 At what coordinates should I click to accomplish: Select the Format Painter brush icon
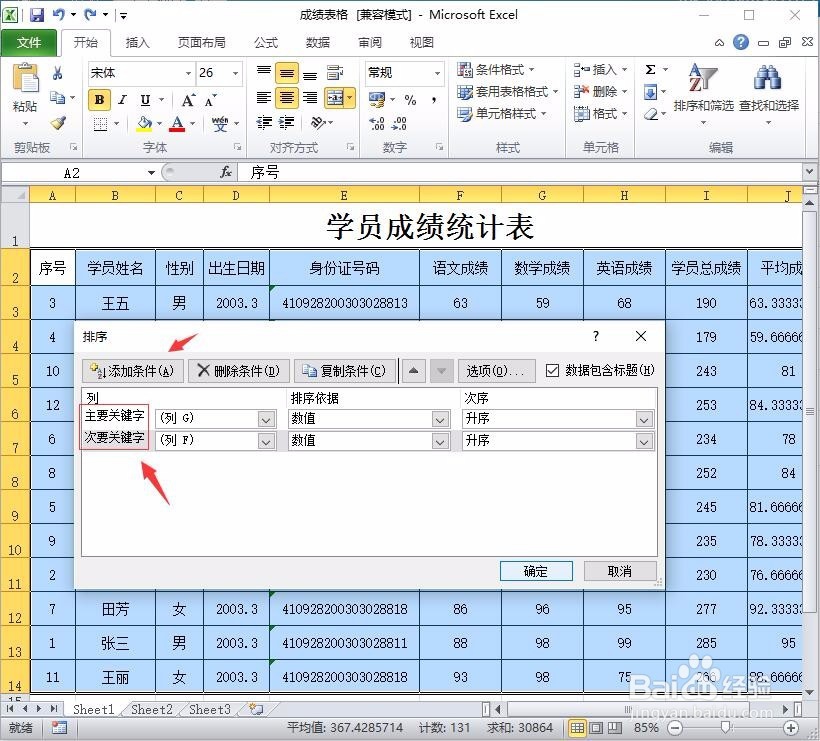(x=58, y=123)
